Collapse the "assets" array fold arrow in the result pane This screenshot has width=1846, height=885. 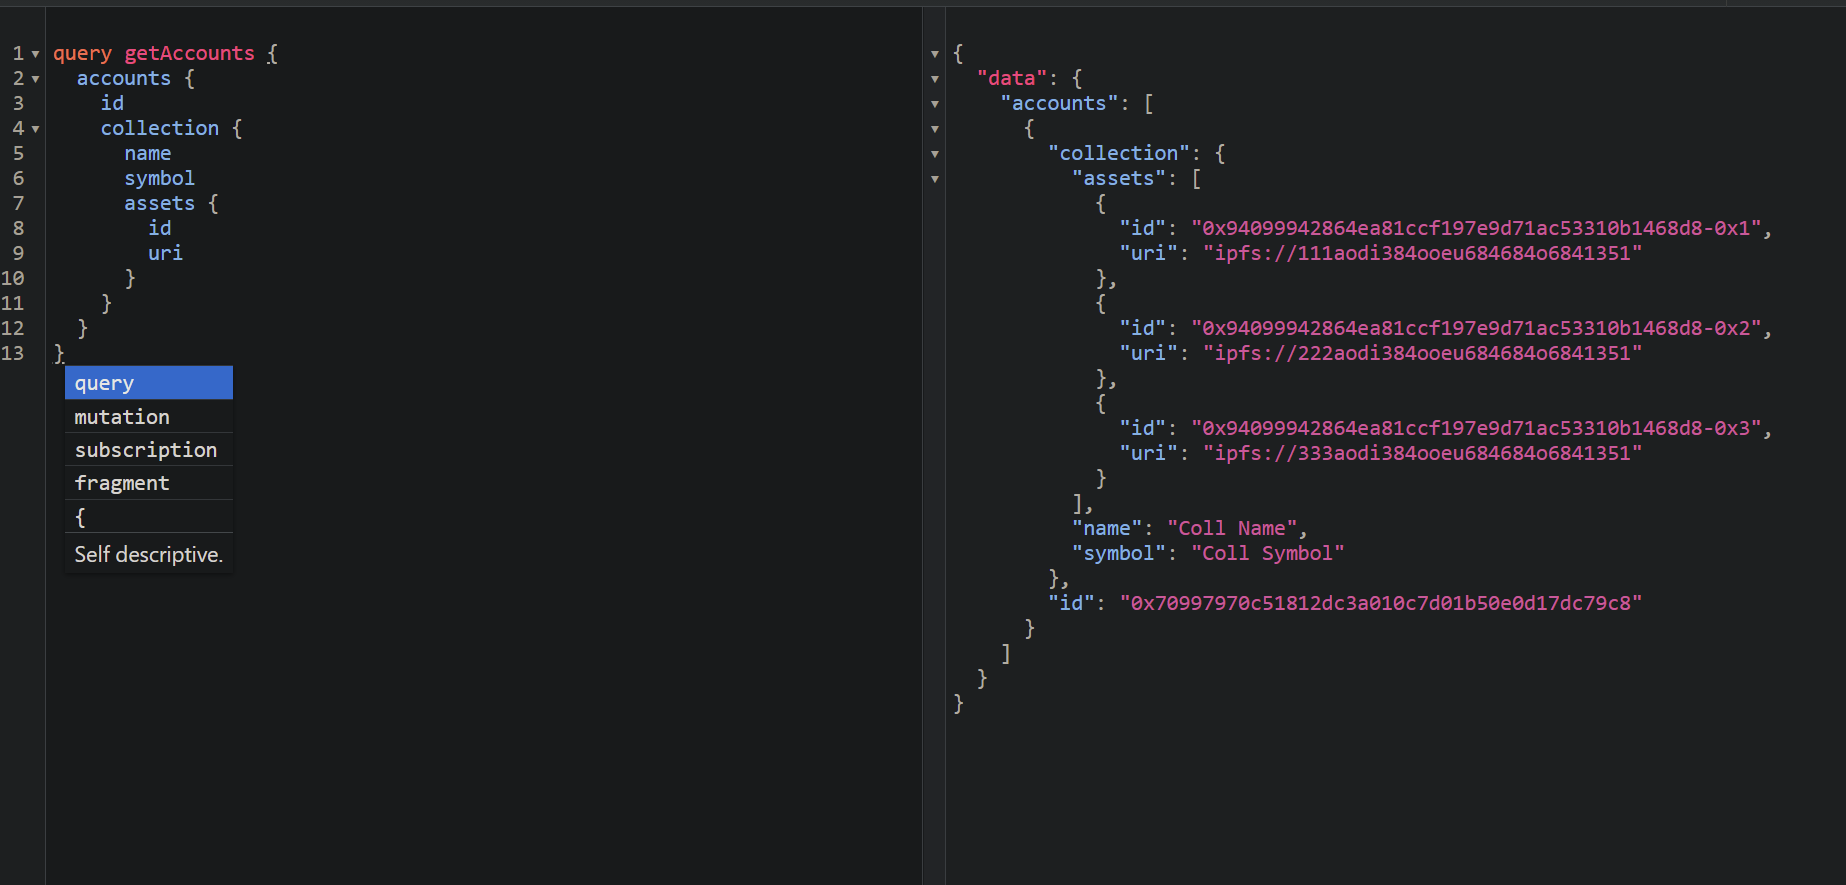tap(935, 179)
